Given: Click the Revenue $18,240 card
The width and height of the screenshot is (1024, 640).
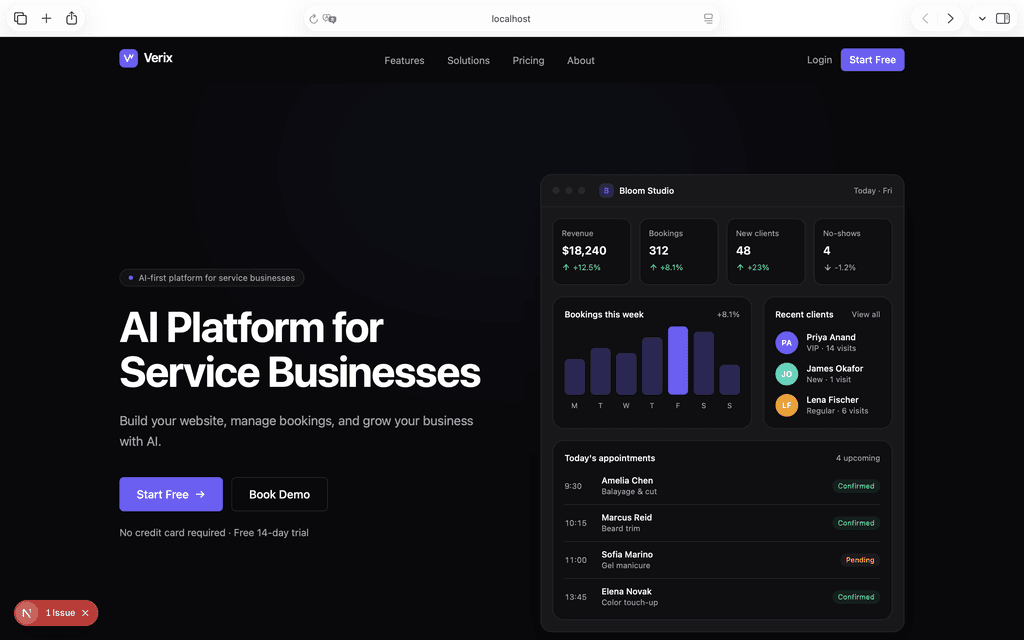Looking at the screenshot, I should (x=592, y=251).
